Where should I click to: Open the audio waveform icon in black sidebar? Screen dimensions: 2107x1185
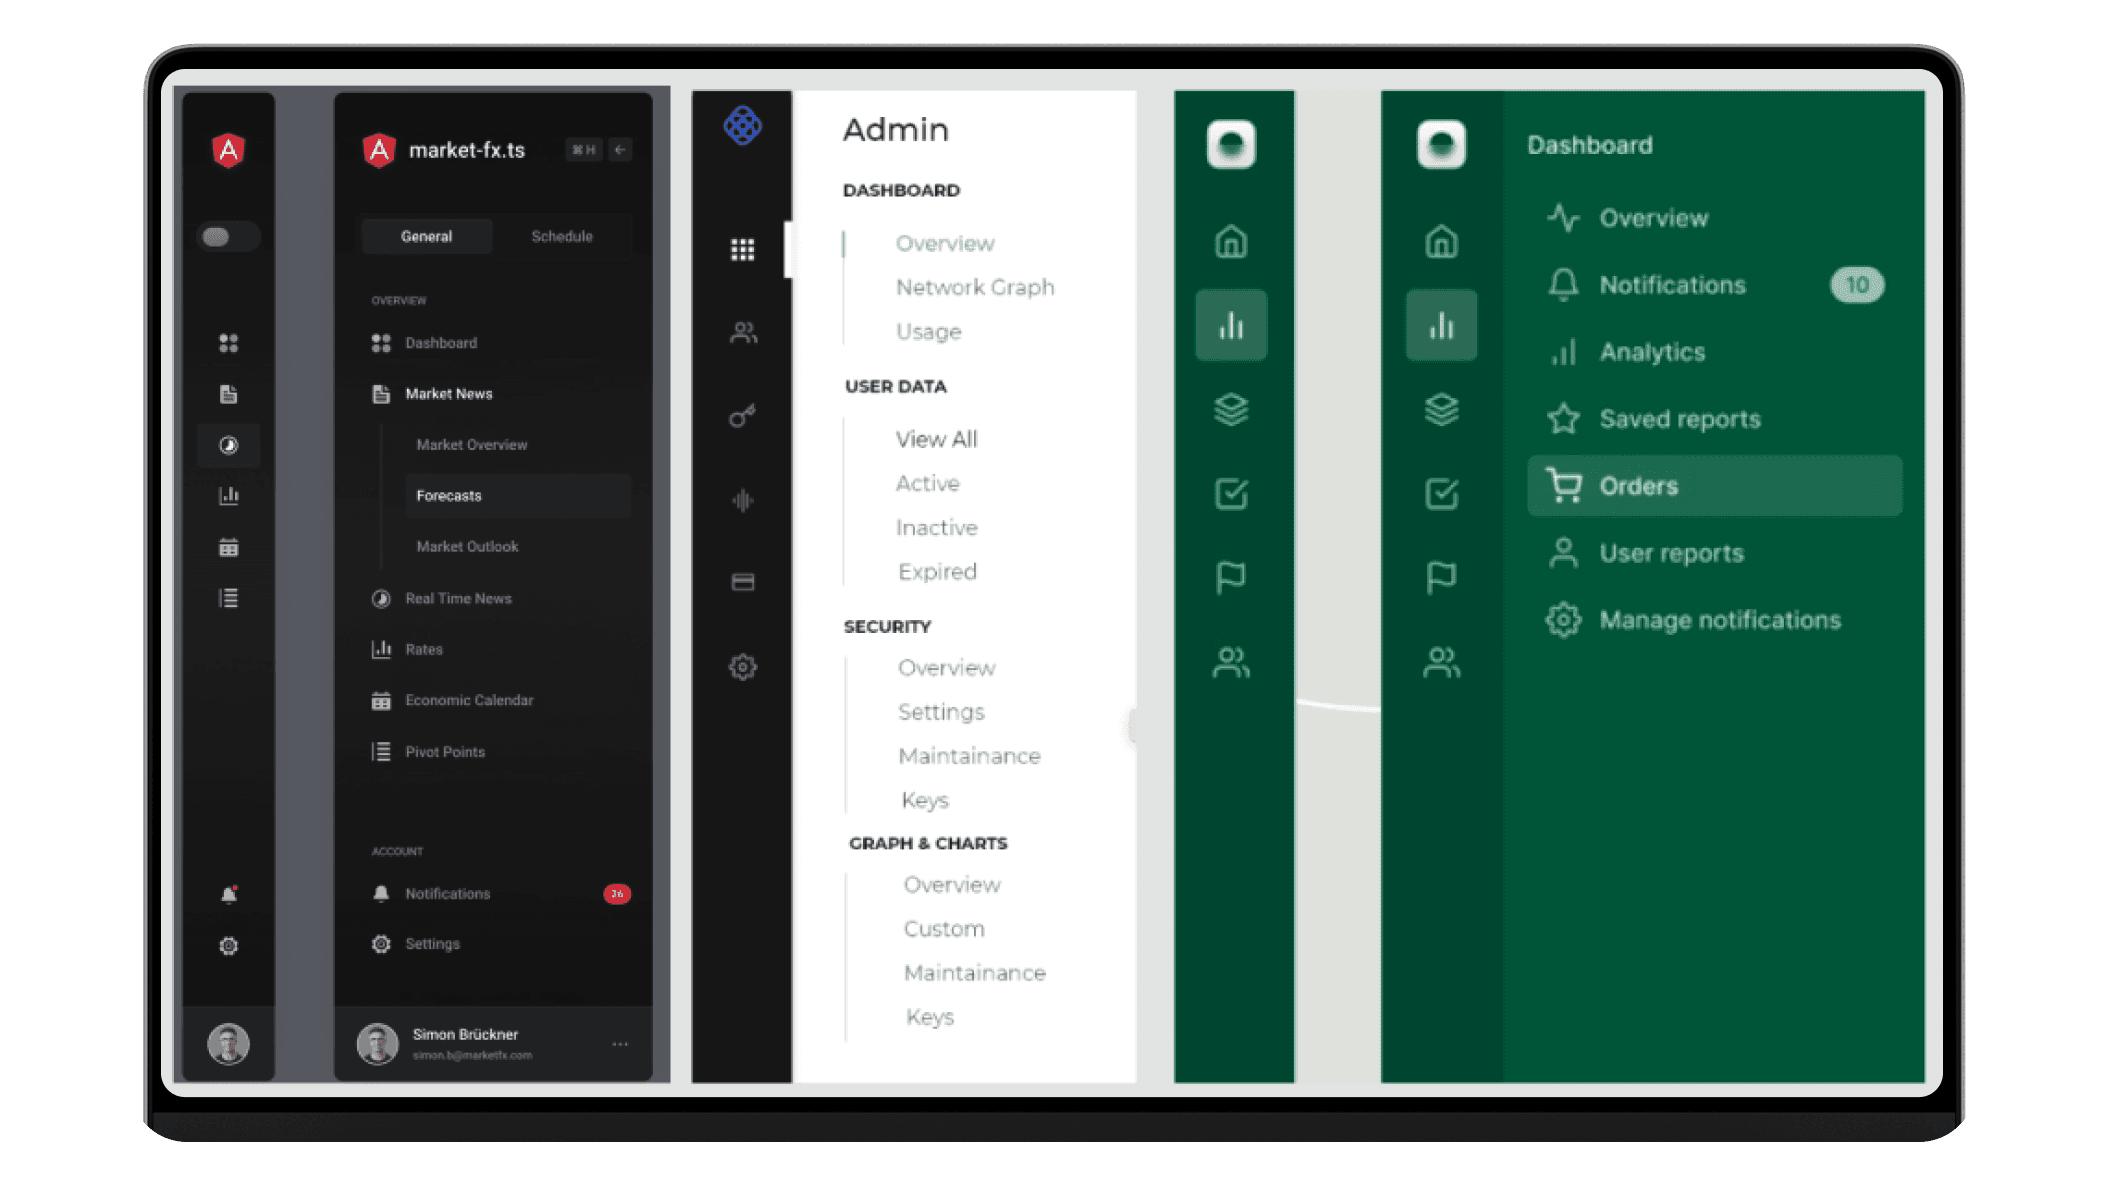click(x=742, y=500)
